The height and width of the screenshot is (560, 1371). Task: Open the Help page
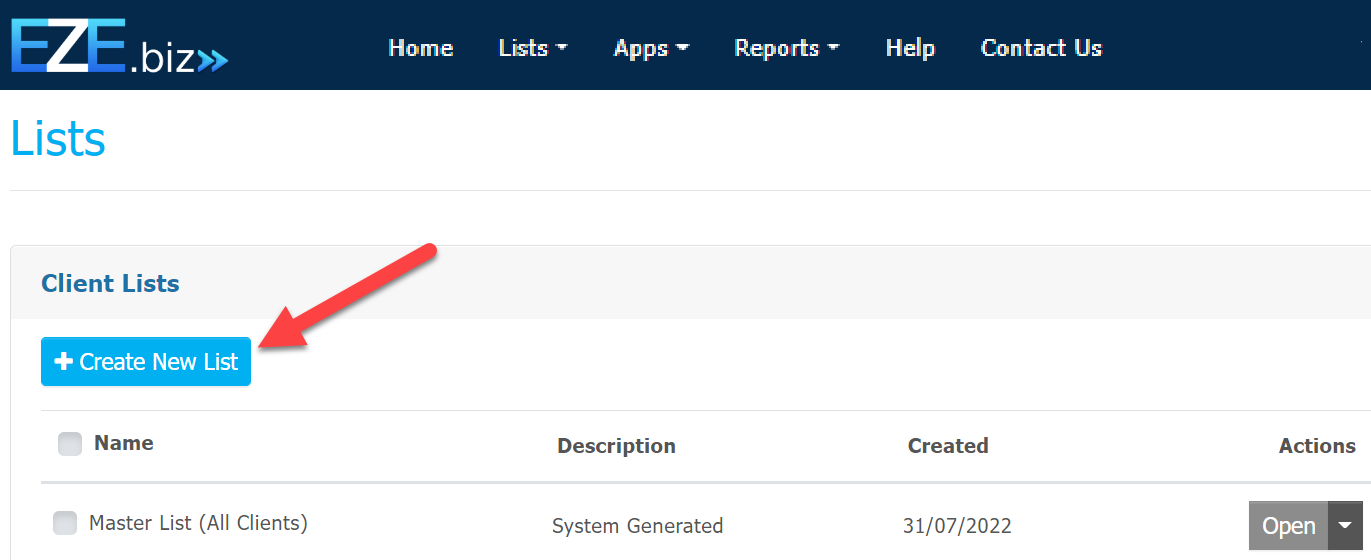(x=910, y=48)
